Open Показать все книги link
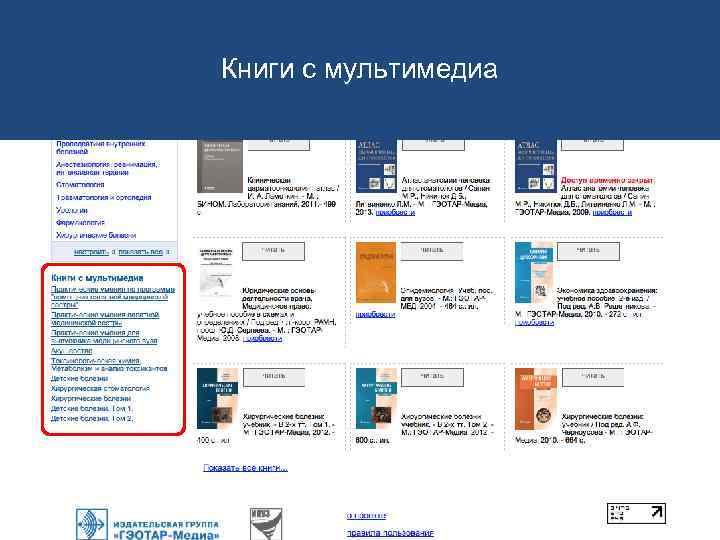The width and height of the screenshot is (720, 540). 246,468
